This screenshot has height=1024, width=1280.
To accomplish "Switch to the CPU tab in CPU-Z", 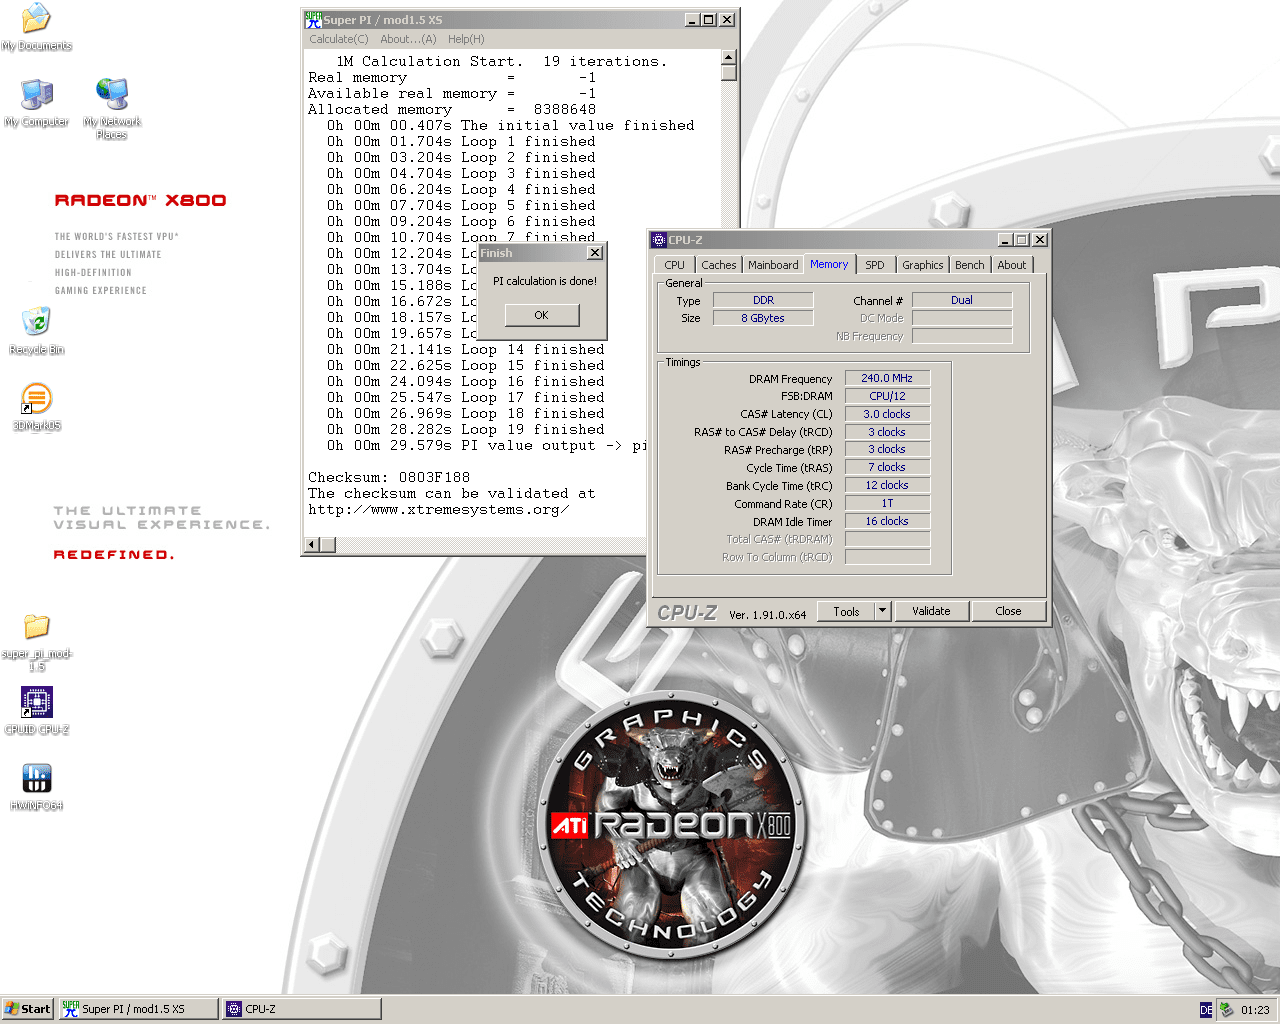I will [674, 265].
